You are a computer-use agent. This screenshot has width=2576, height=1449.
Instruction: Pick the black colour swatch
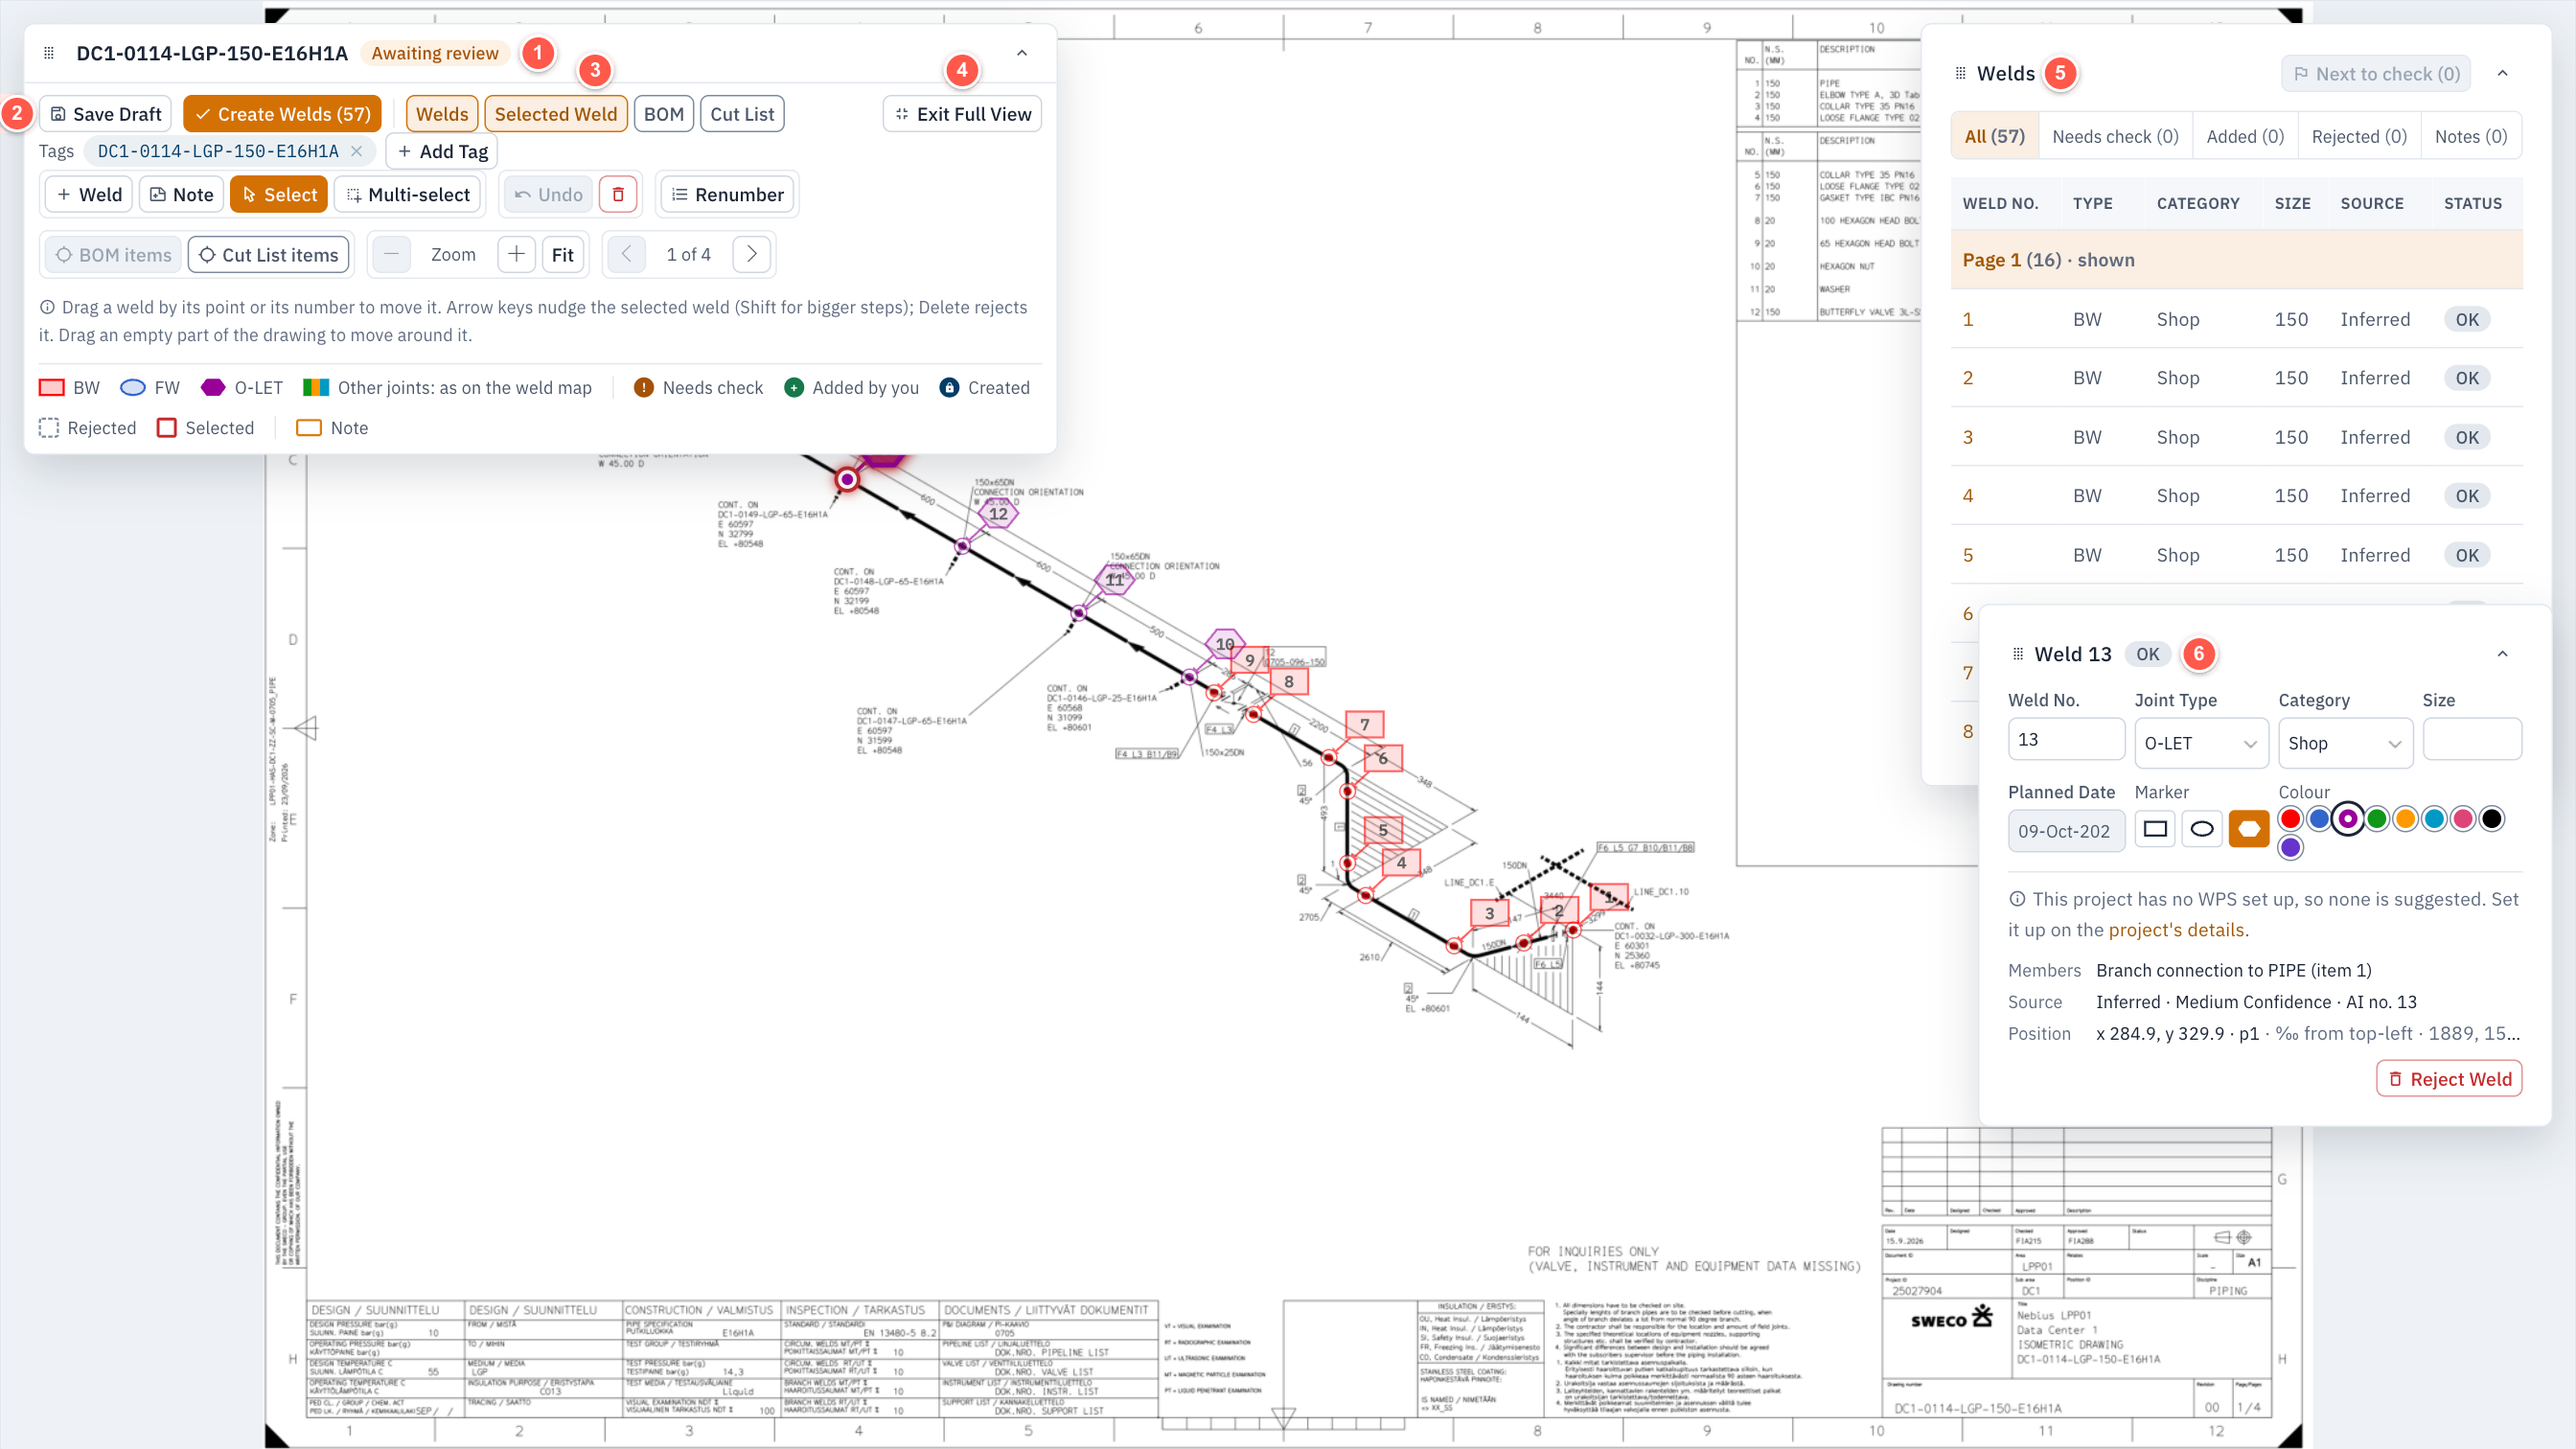pyautogui.click(x=2492, y=819)
